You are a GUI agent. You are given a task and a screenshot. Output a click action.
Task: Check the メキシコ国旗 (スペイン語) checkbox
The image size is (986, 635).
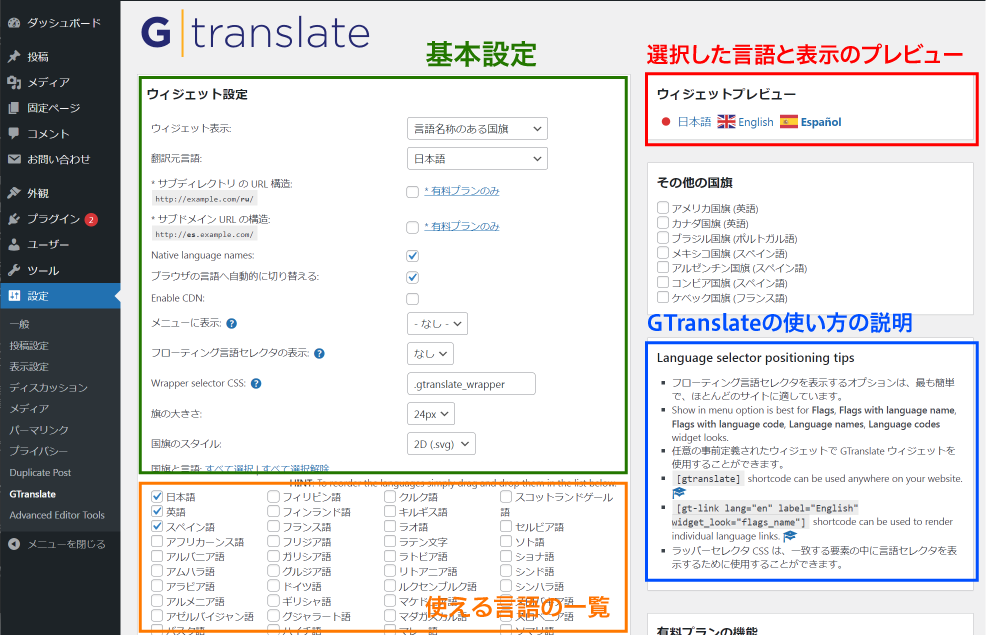click(x=663, y=253)
